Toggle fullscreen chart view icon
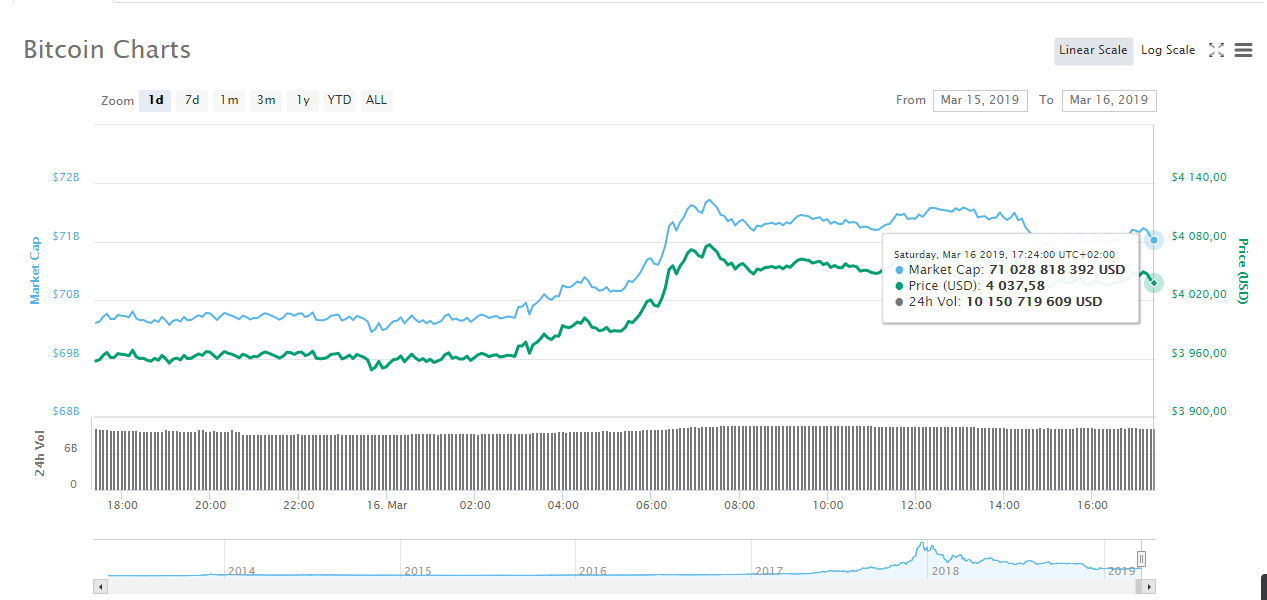 [x=1216, y=50]
